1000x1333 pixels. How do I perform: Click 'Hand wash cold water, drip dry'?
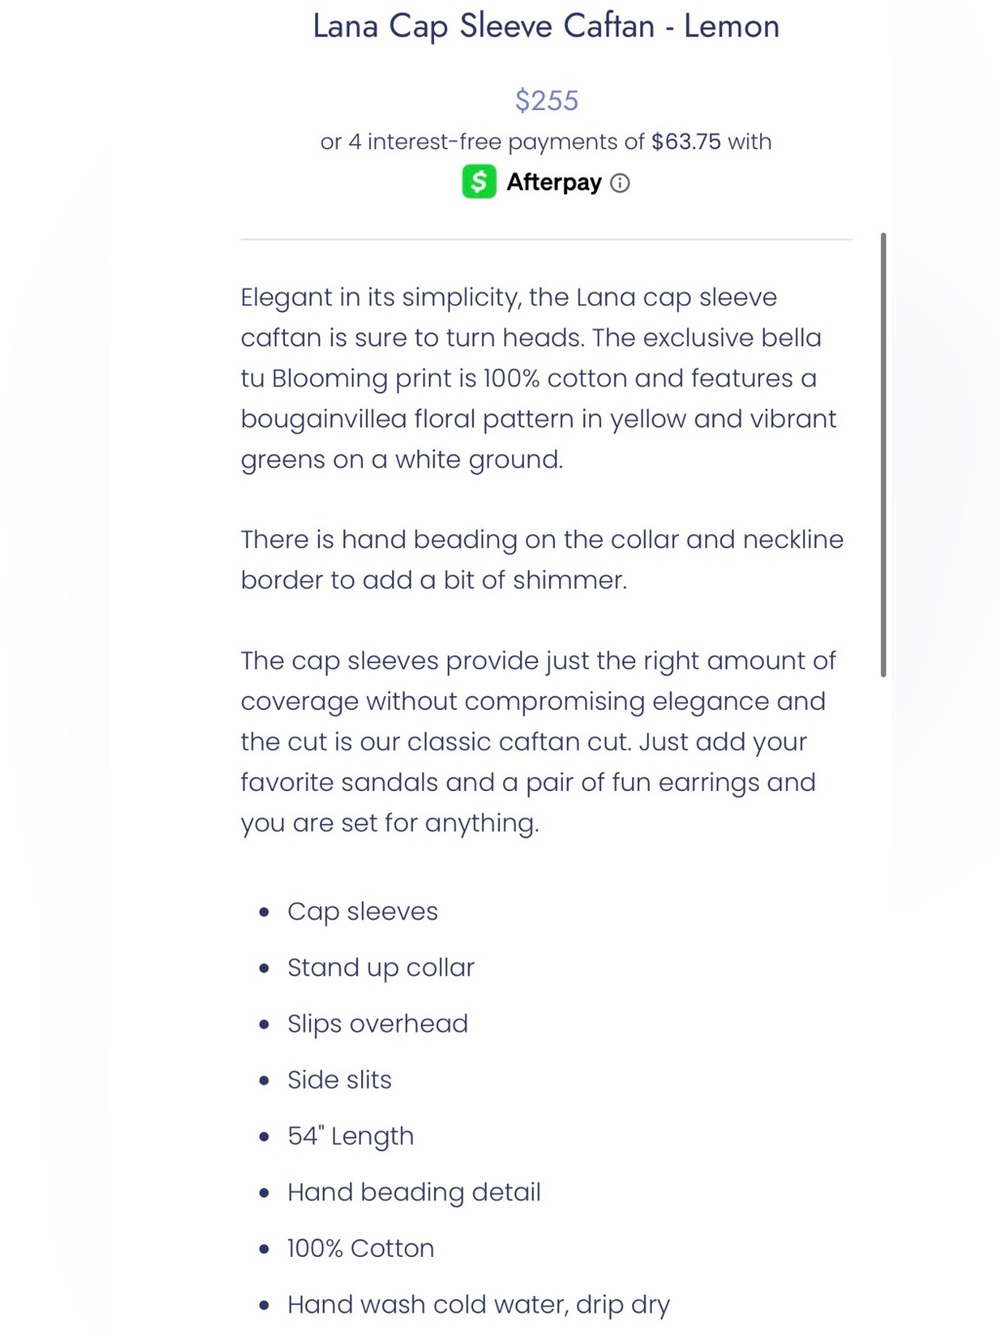(x=478, y=1304)
